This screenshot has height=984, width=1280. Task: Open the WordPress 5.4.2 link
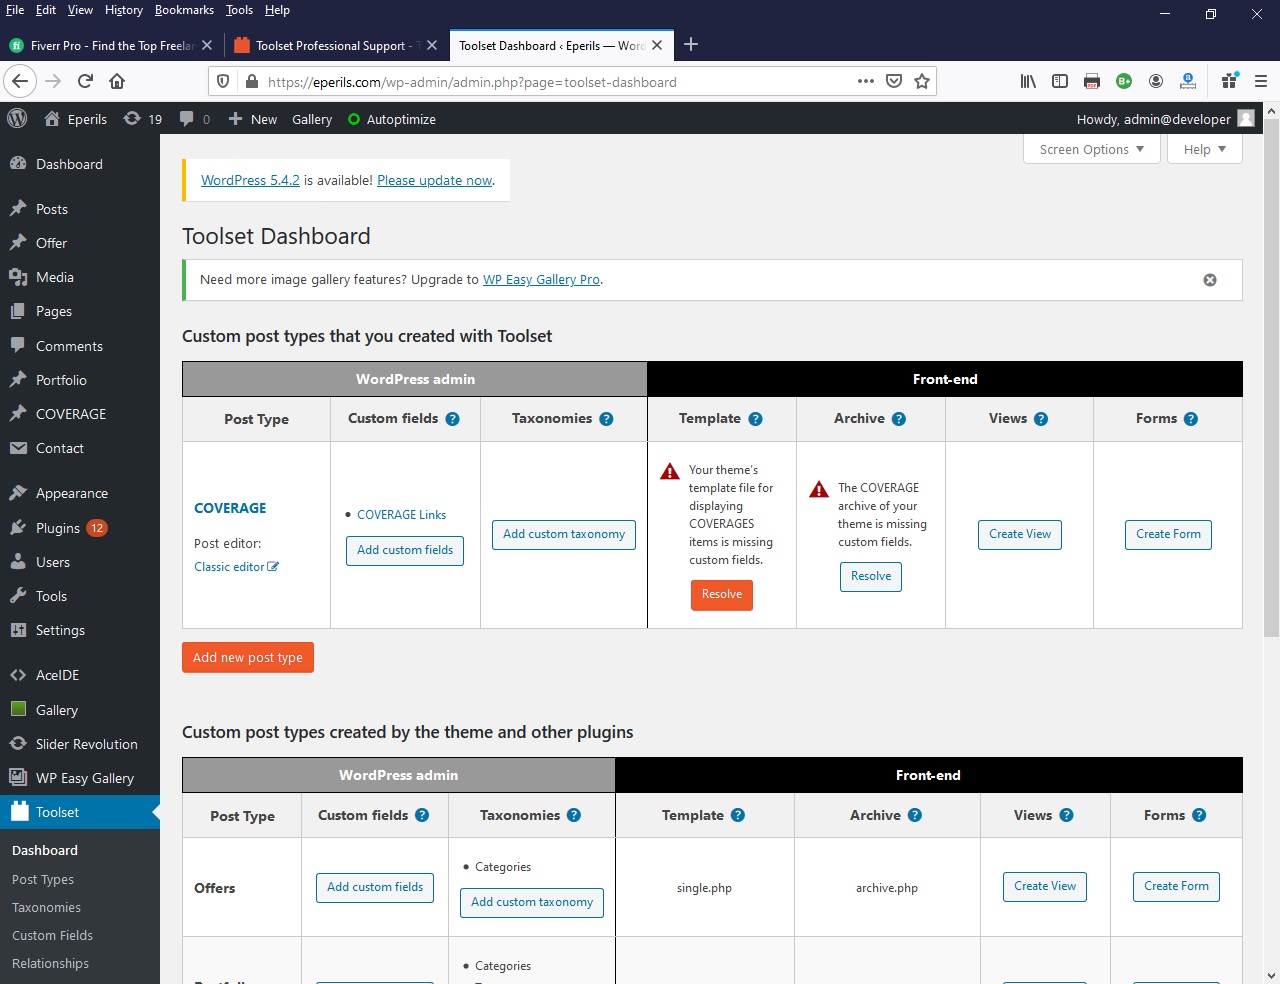coord(250,181)
